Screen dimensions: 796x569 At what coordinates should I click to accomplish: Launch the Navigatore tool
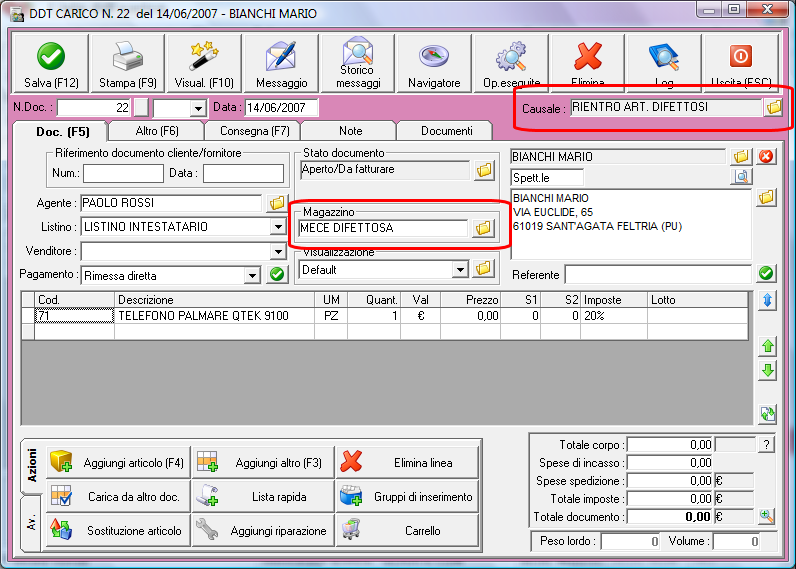pos(434,63)
